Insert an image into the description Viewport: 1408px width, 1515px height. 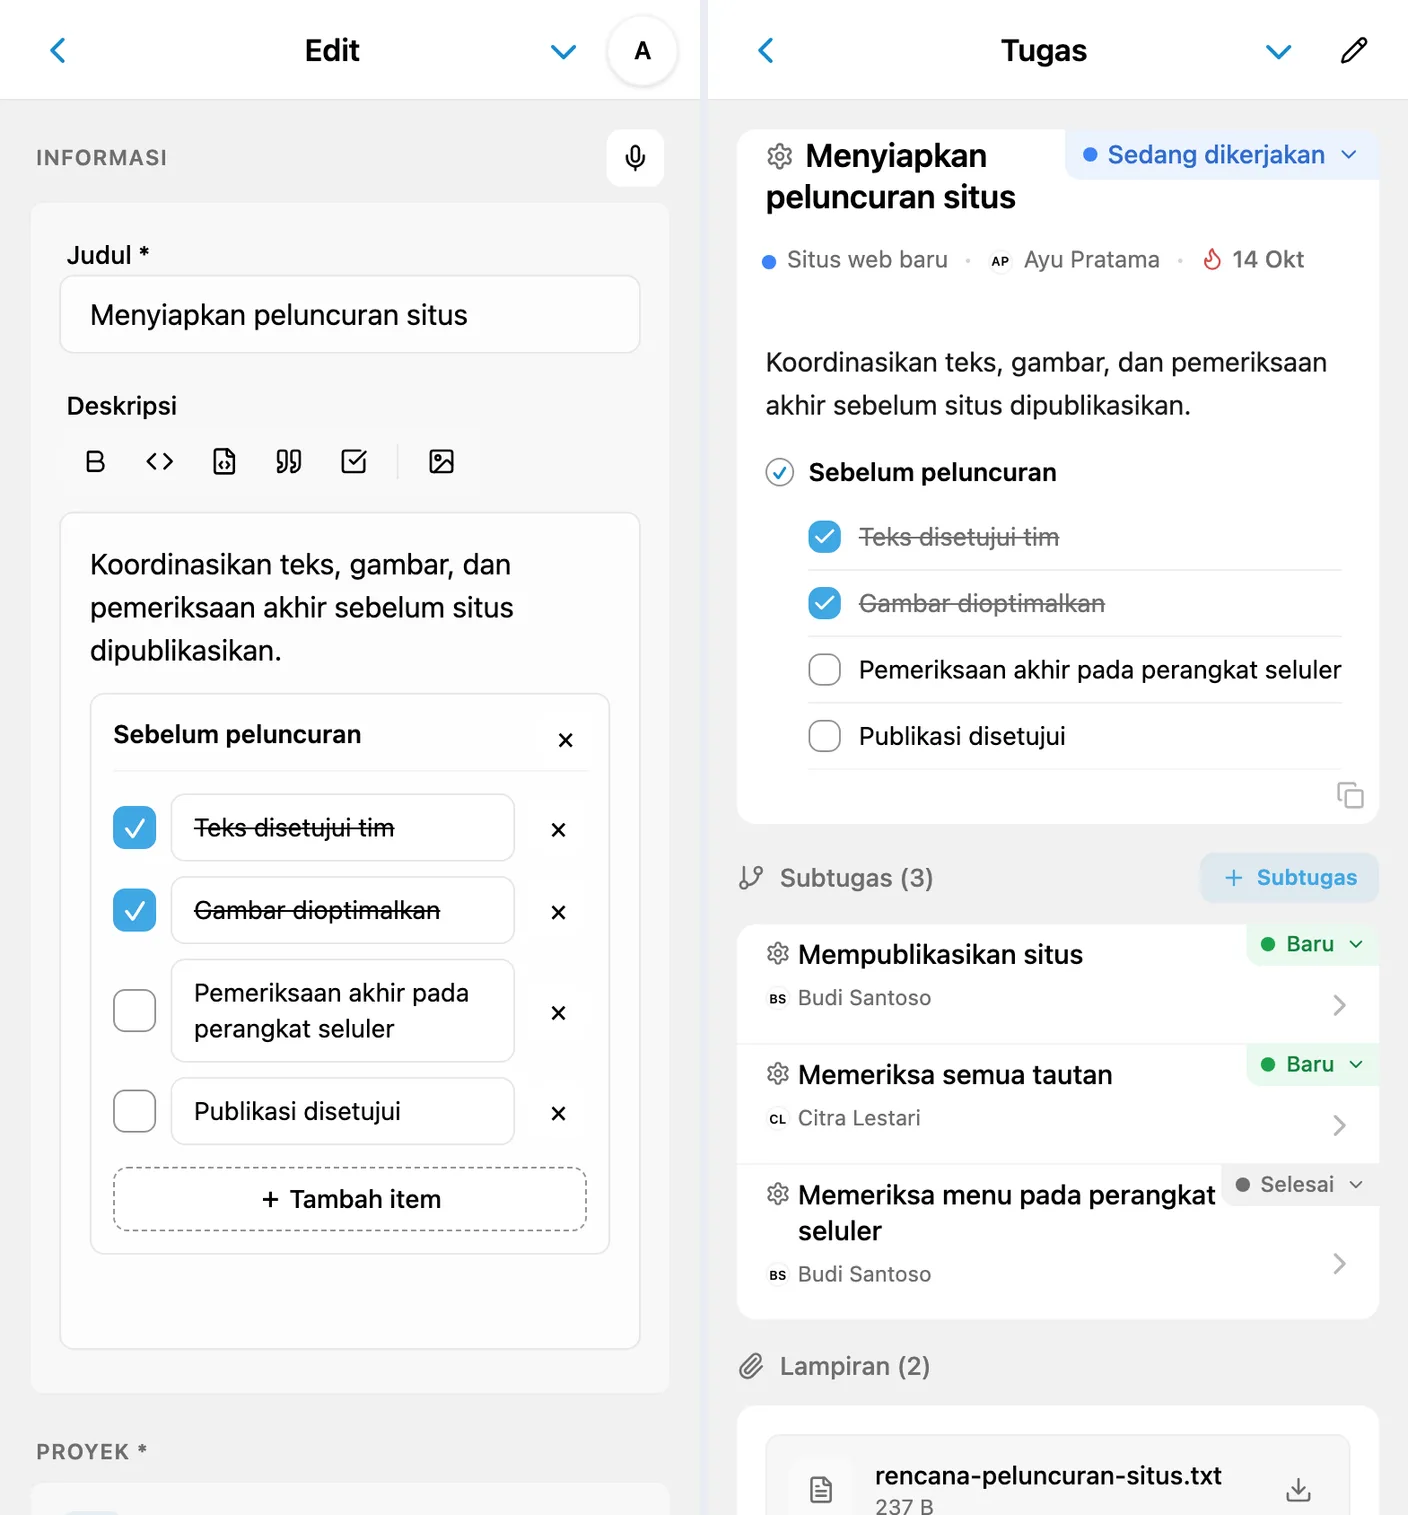(441, 461)
